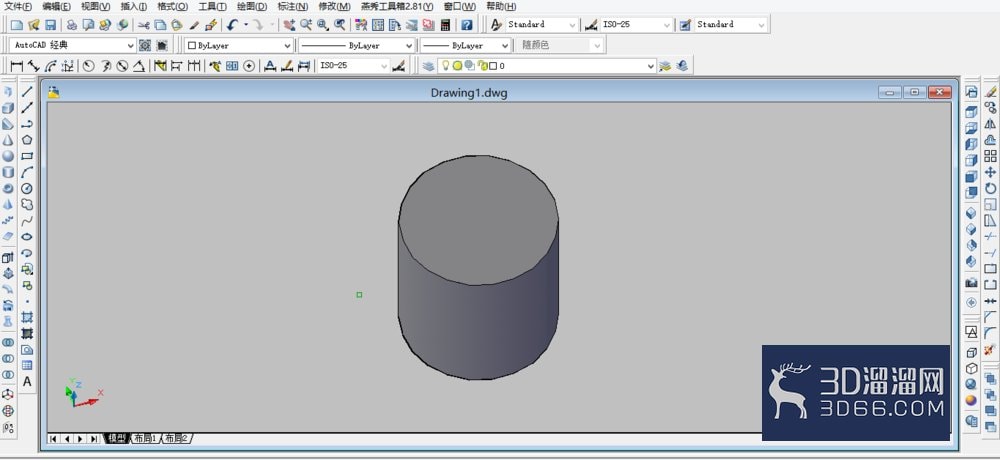This screenshot has width=1000, height=460.
Task: Click the Undo arrow icon
Action: [x=232, y=25]
